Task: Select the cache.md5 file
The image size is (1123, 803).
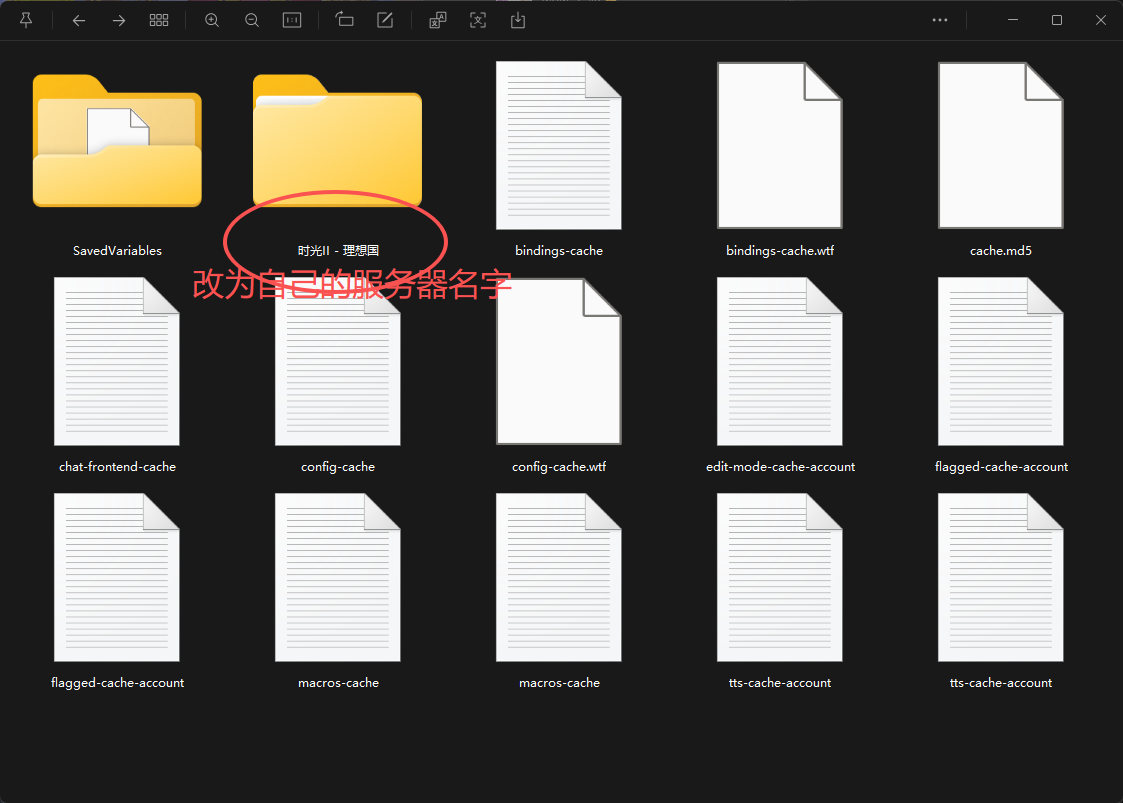Action: pyautogui.click(x=1000, y=146)
